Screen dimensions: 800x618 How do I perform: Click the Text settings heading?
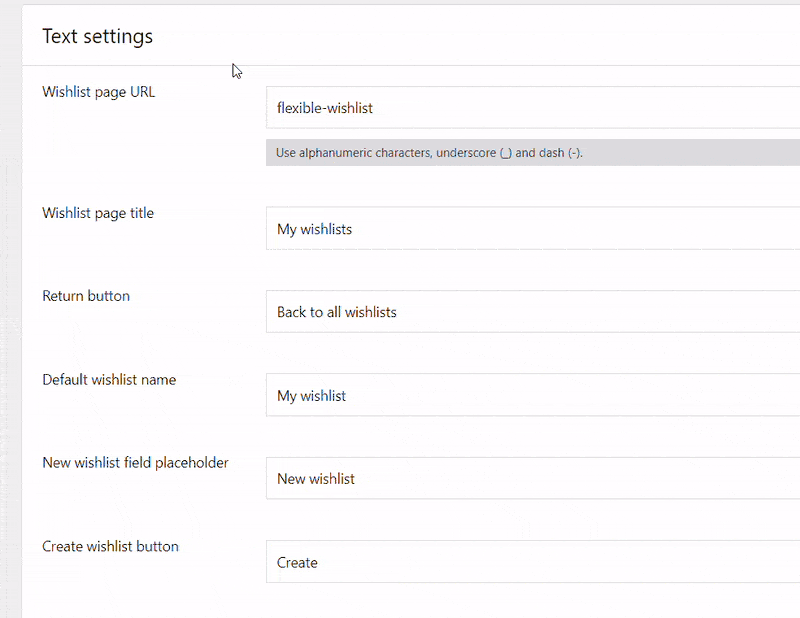(x=97, y=37)
